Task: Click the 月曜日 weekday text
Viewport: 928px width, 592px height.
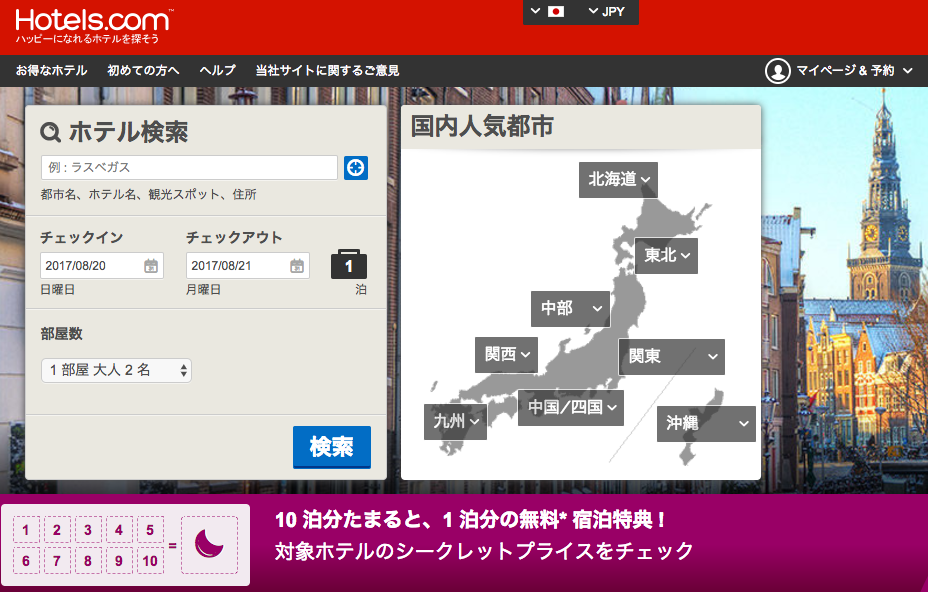Action: [x=204, y=290]
